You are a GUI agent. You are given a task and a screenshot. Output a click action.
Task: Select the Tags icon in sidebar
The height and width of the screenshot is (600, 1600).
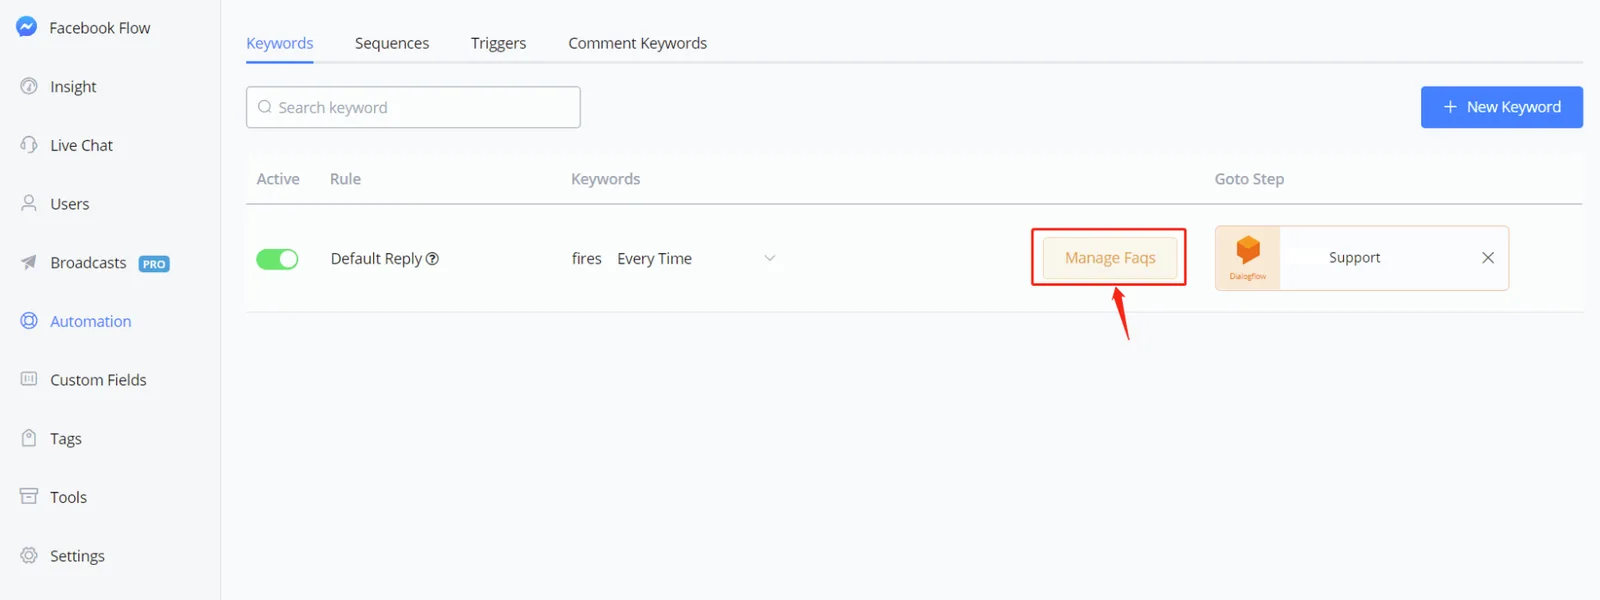29,438
